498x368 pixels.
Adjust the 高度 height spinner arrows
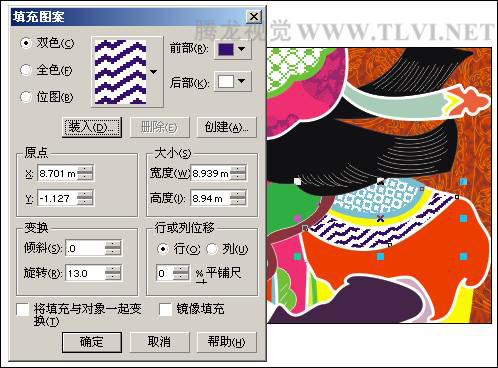click(238, 199)
